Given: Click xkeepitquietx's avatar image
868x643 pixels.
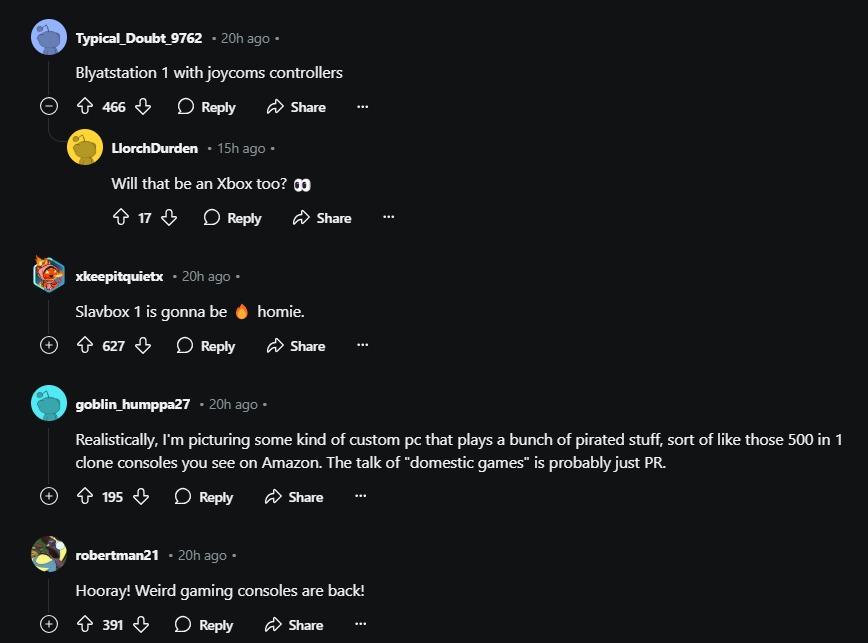Looking at the screenshot, I should (x=49, y=274).
